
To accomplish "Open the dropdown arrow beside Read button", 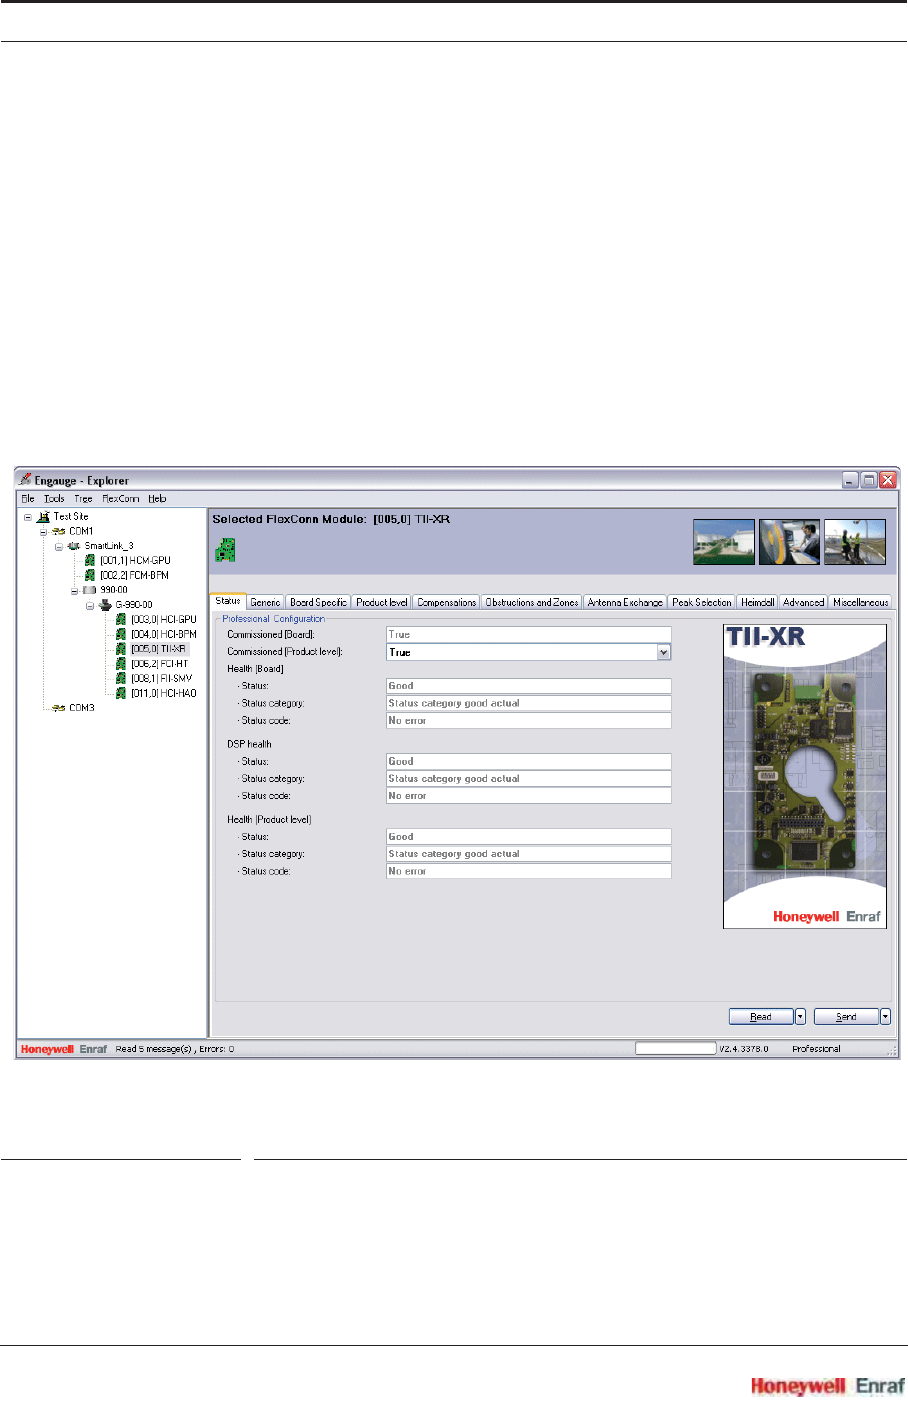I will click(x=800, y=1017).
